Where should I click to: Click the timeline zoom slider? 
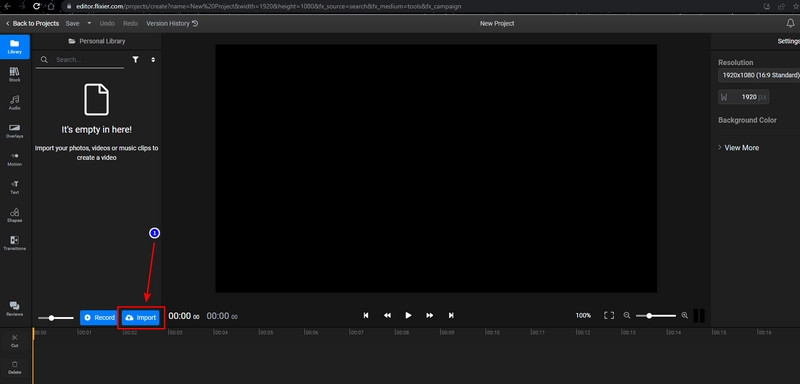656,316
